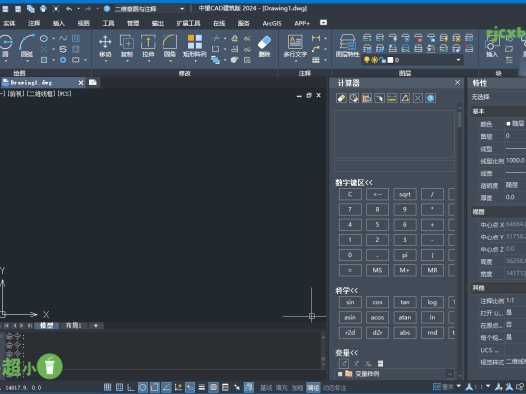Open the 插入 ribbon tab
The height and width of the screenshot is (394, 526).
58,23
